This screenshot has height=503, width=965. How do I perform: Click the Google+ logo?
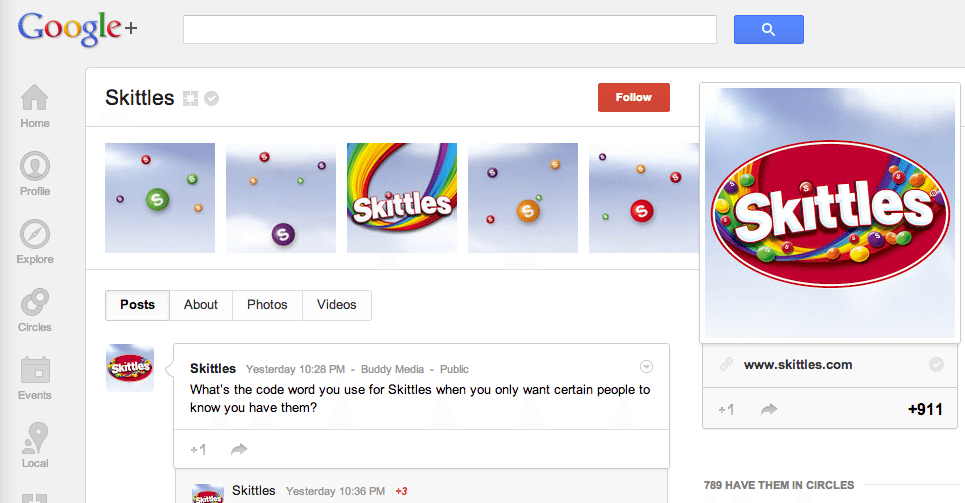pyautogui.click(x=78, y=28)
